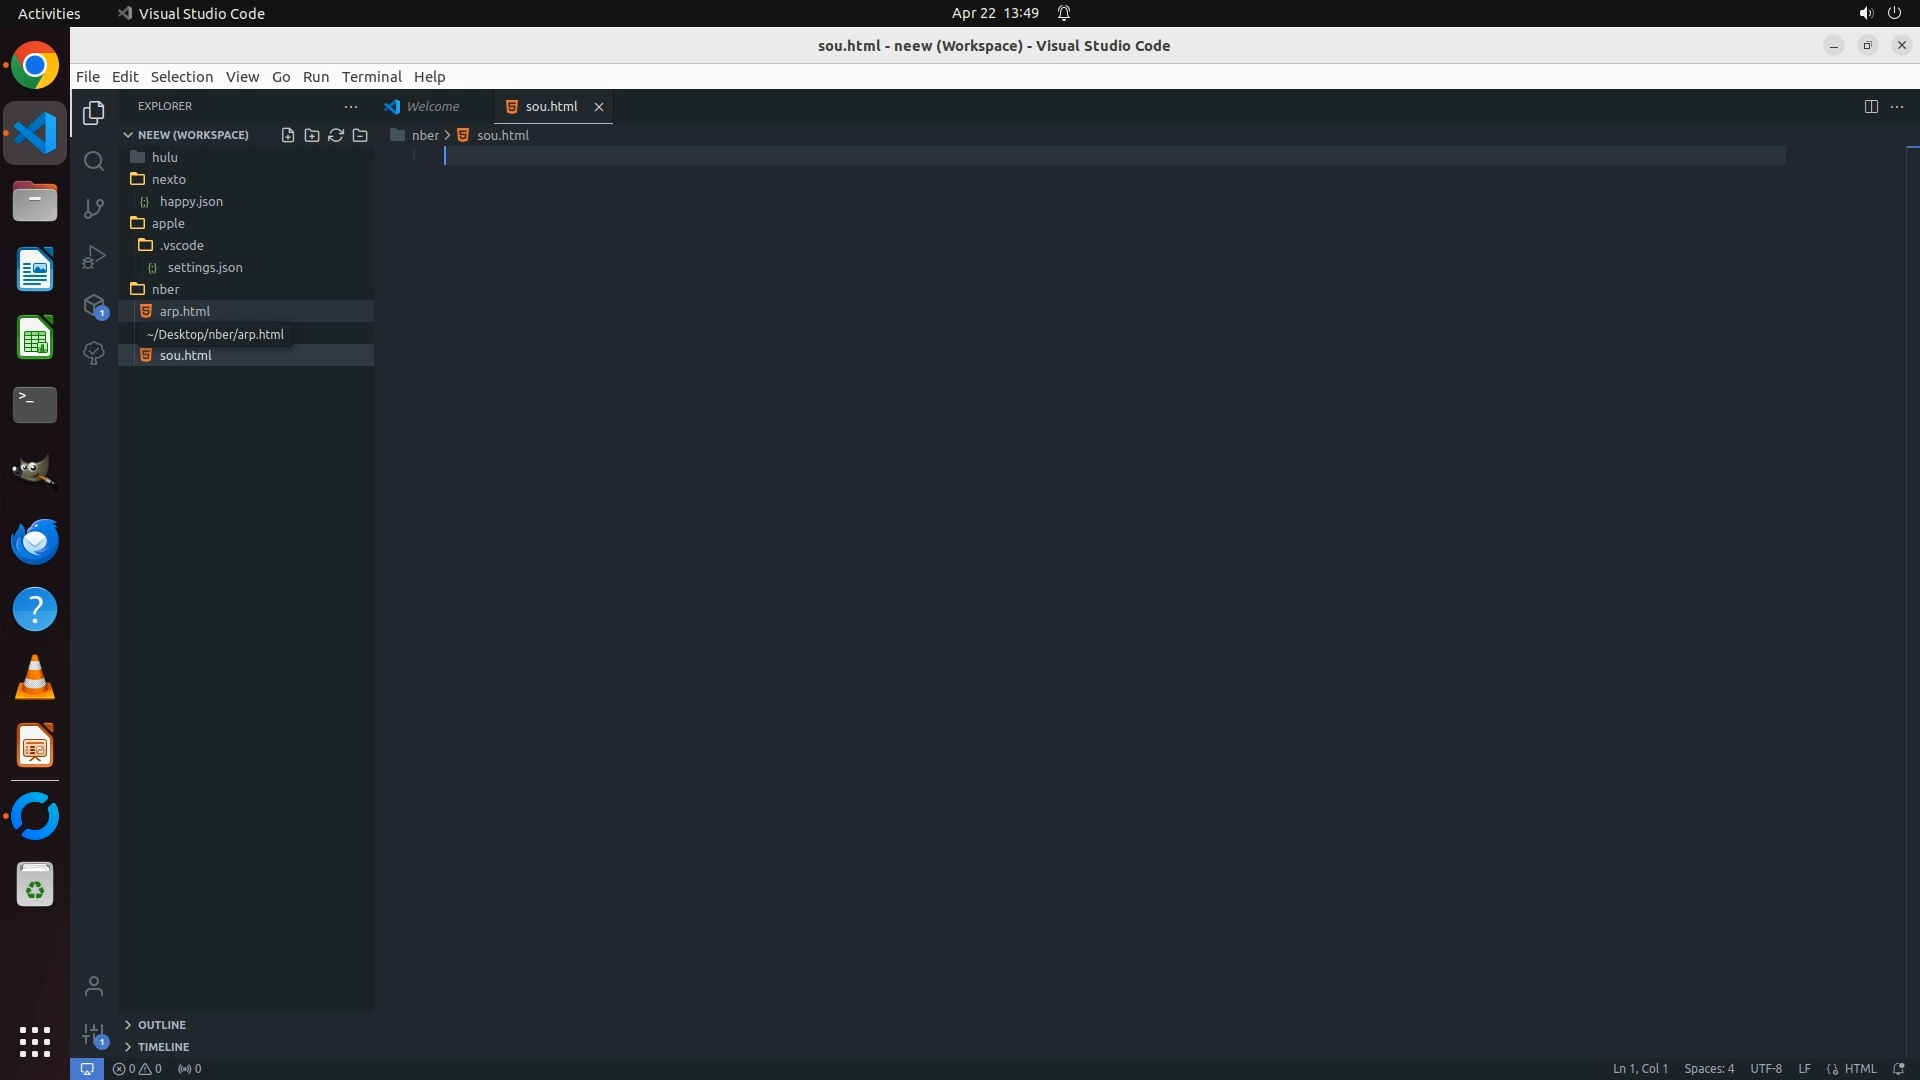Open happy.json in the explorer
This screenshot has height=1080, width=1920.
(191, 201)
